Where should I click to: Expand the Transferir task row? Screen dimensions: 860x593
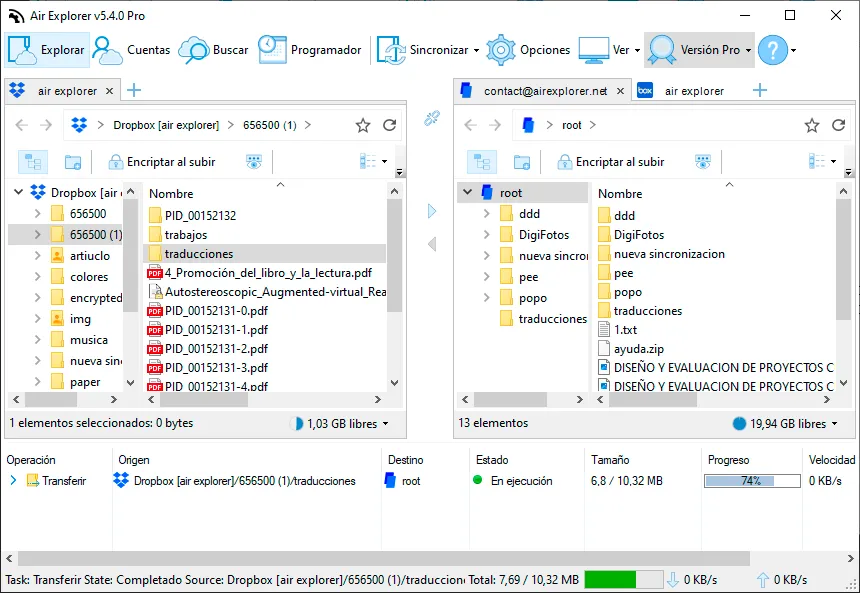click(x=13, y=481)
